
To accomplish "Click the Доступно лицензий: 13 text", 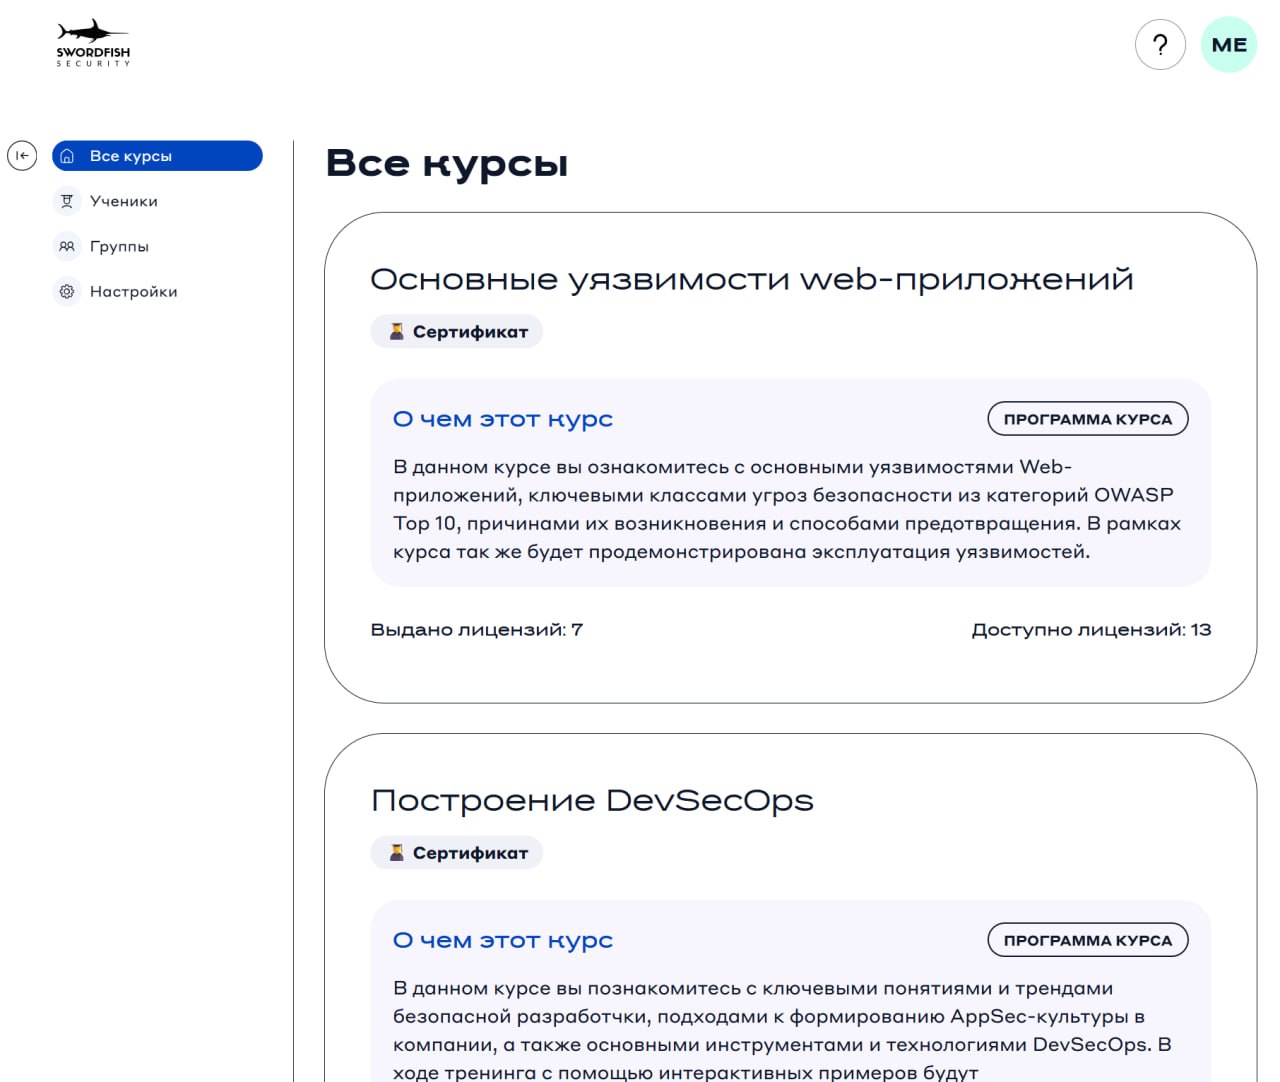I will click(1091, 630).
